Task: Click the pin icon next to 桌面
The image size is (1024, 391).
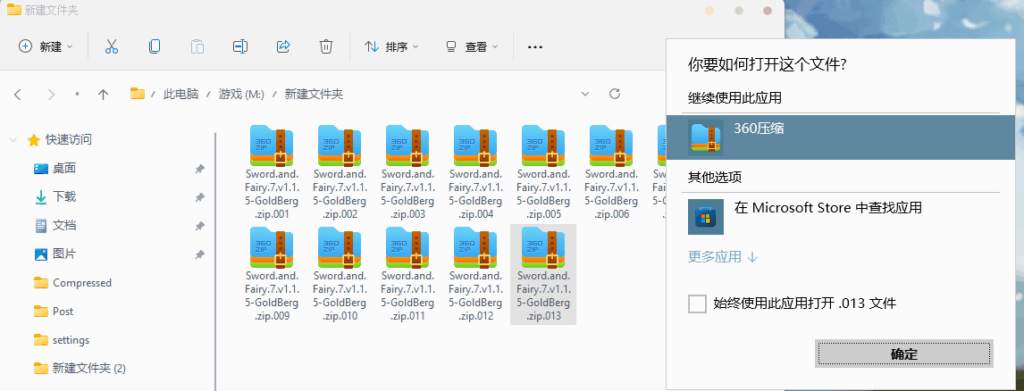Action: pos(199,169)
